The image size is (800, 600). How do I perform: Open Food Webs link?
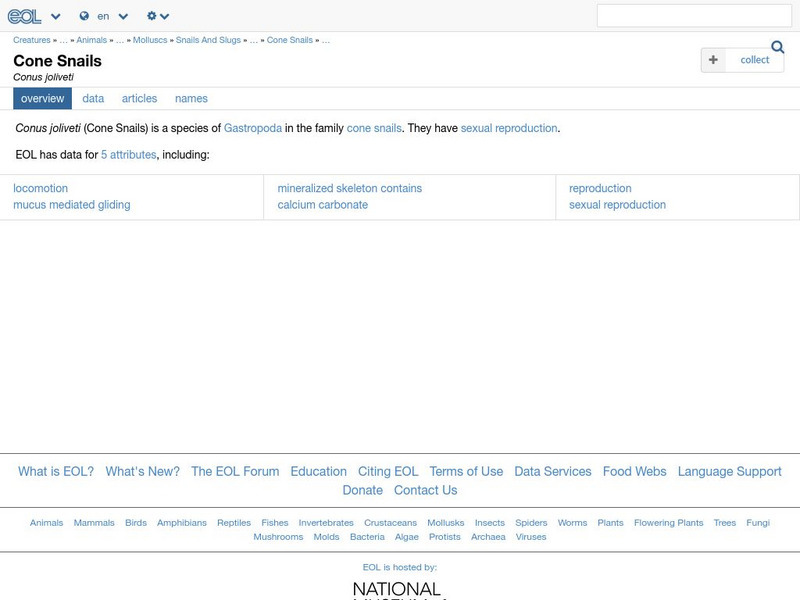pyautogui.click(x=634, y=471)
